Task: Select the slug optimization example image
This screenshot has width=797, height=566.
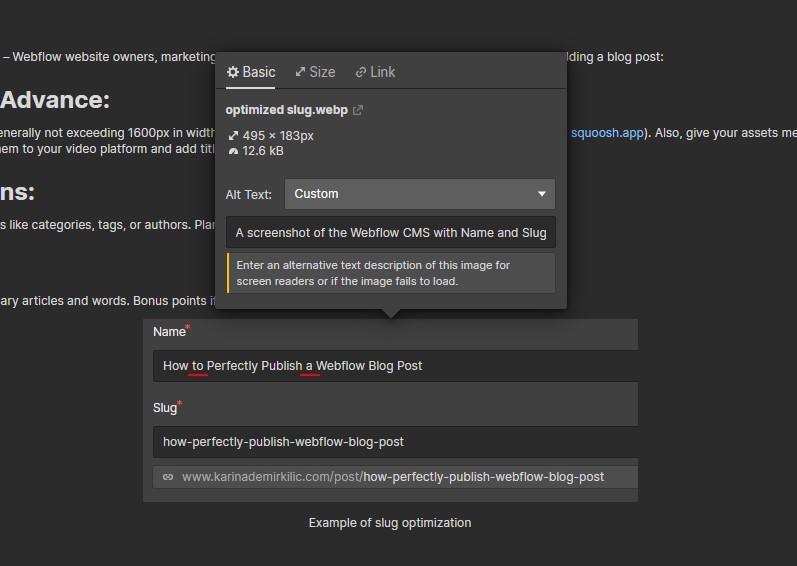Action: pyautogui.click(x=390, y=411)
